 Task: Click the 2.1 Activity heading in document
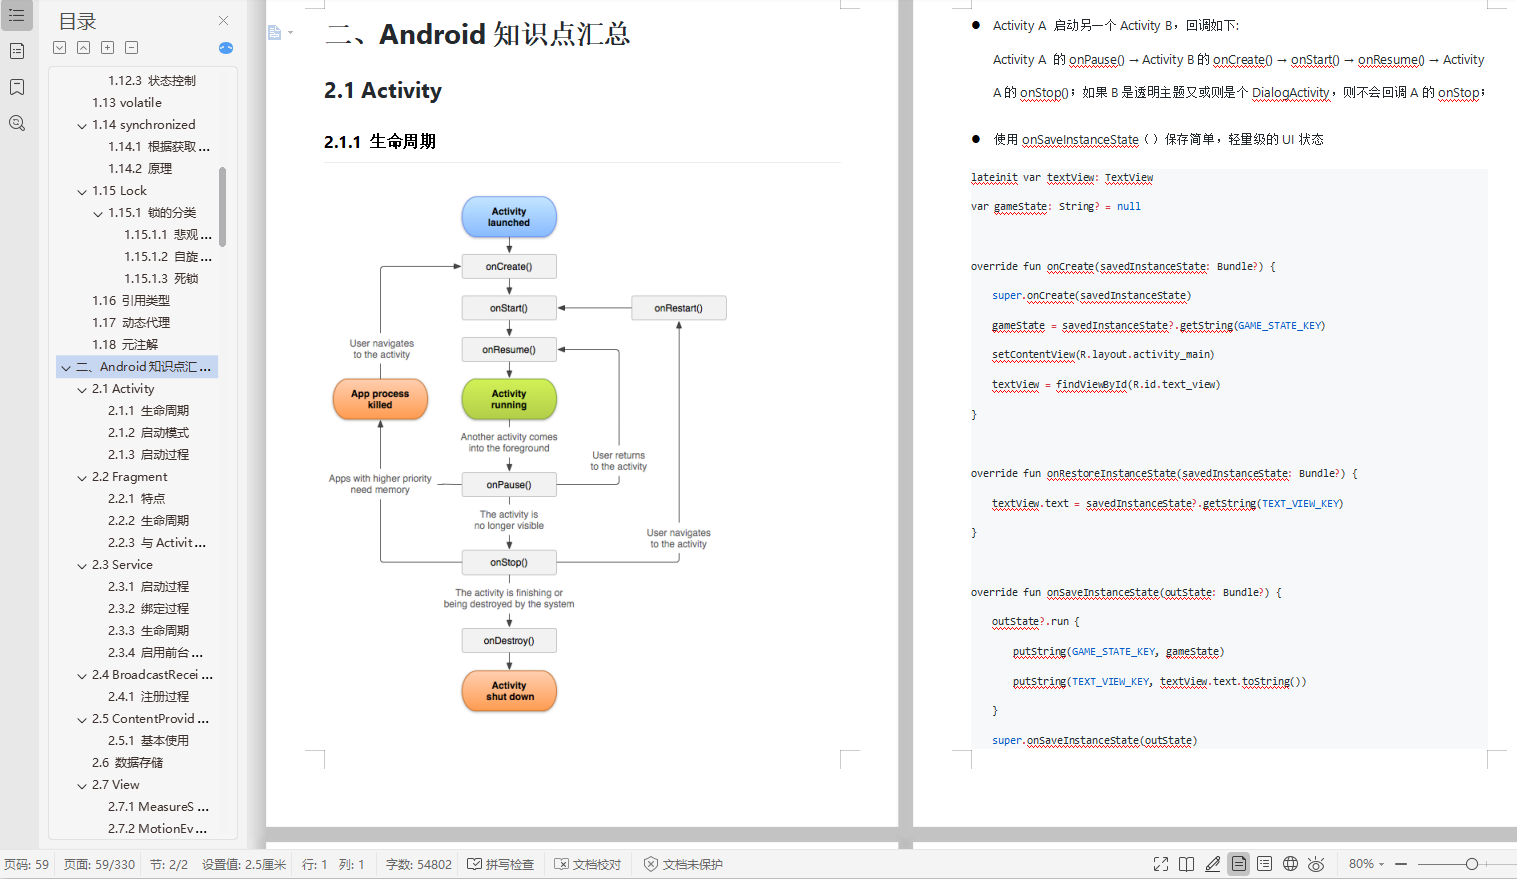click(383, 91)
